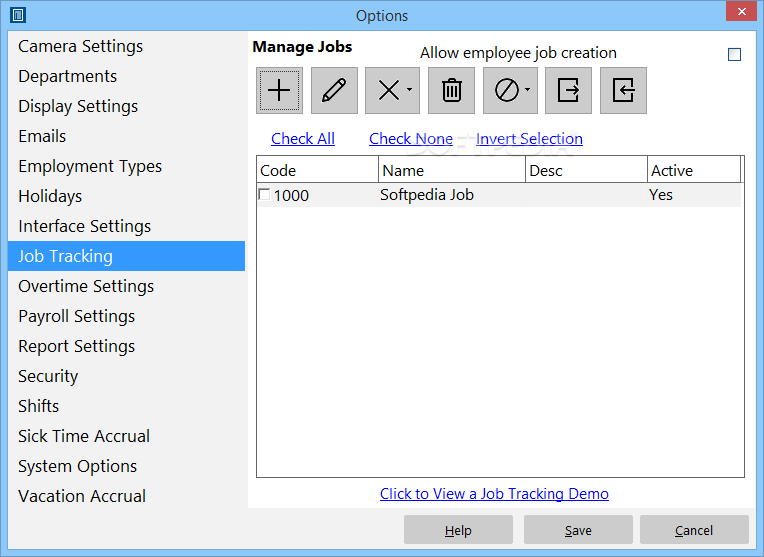The width and height of the screenshot is (764, 557).
Task: Close the Options window
Action: click(x=741, y=11)
